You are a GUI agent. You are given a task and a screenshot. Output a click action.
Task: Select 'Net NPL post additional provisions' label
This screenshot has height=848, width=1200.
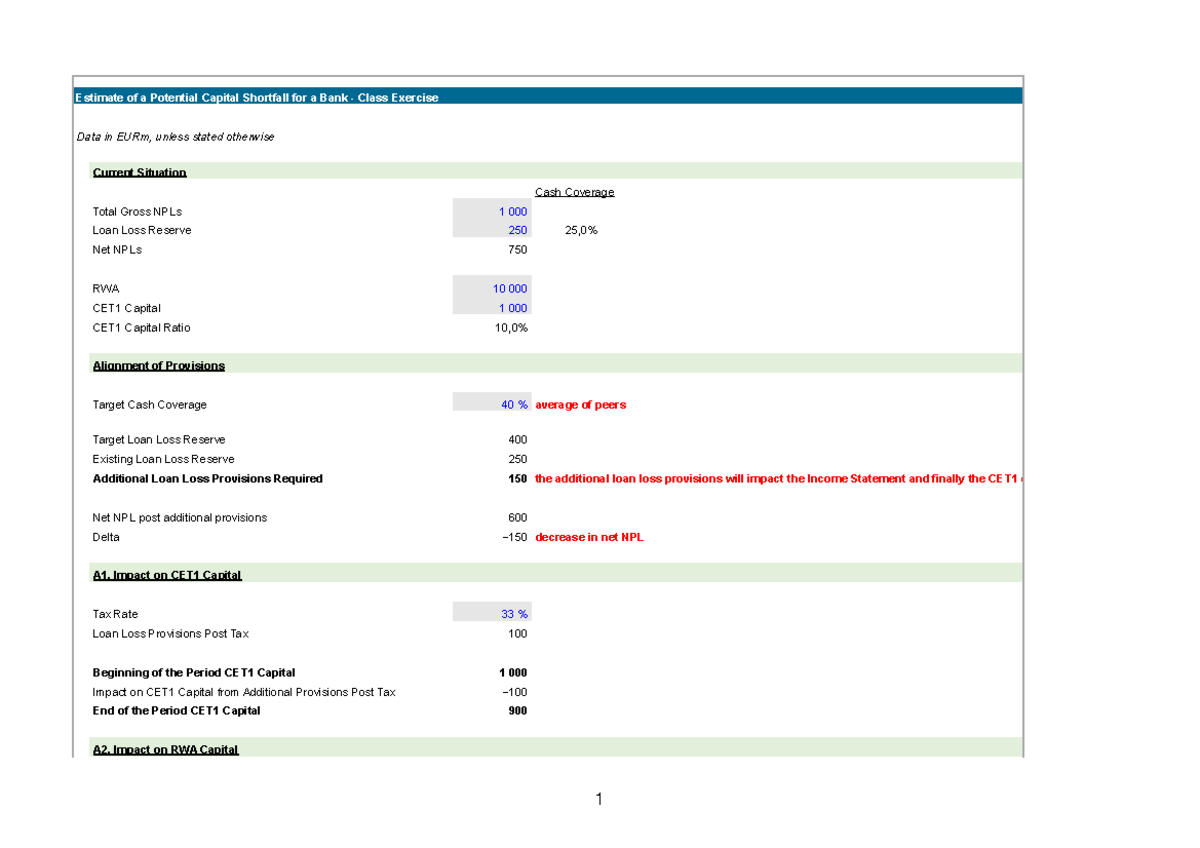[x=180, y=518]
